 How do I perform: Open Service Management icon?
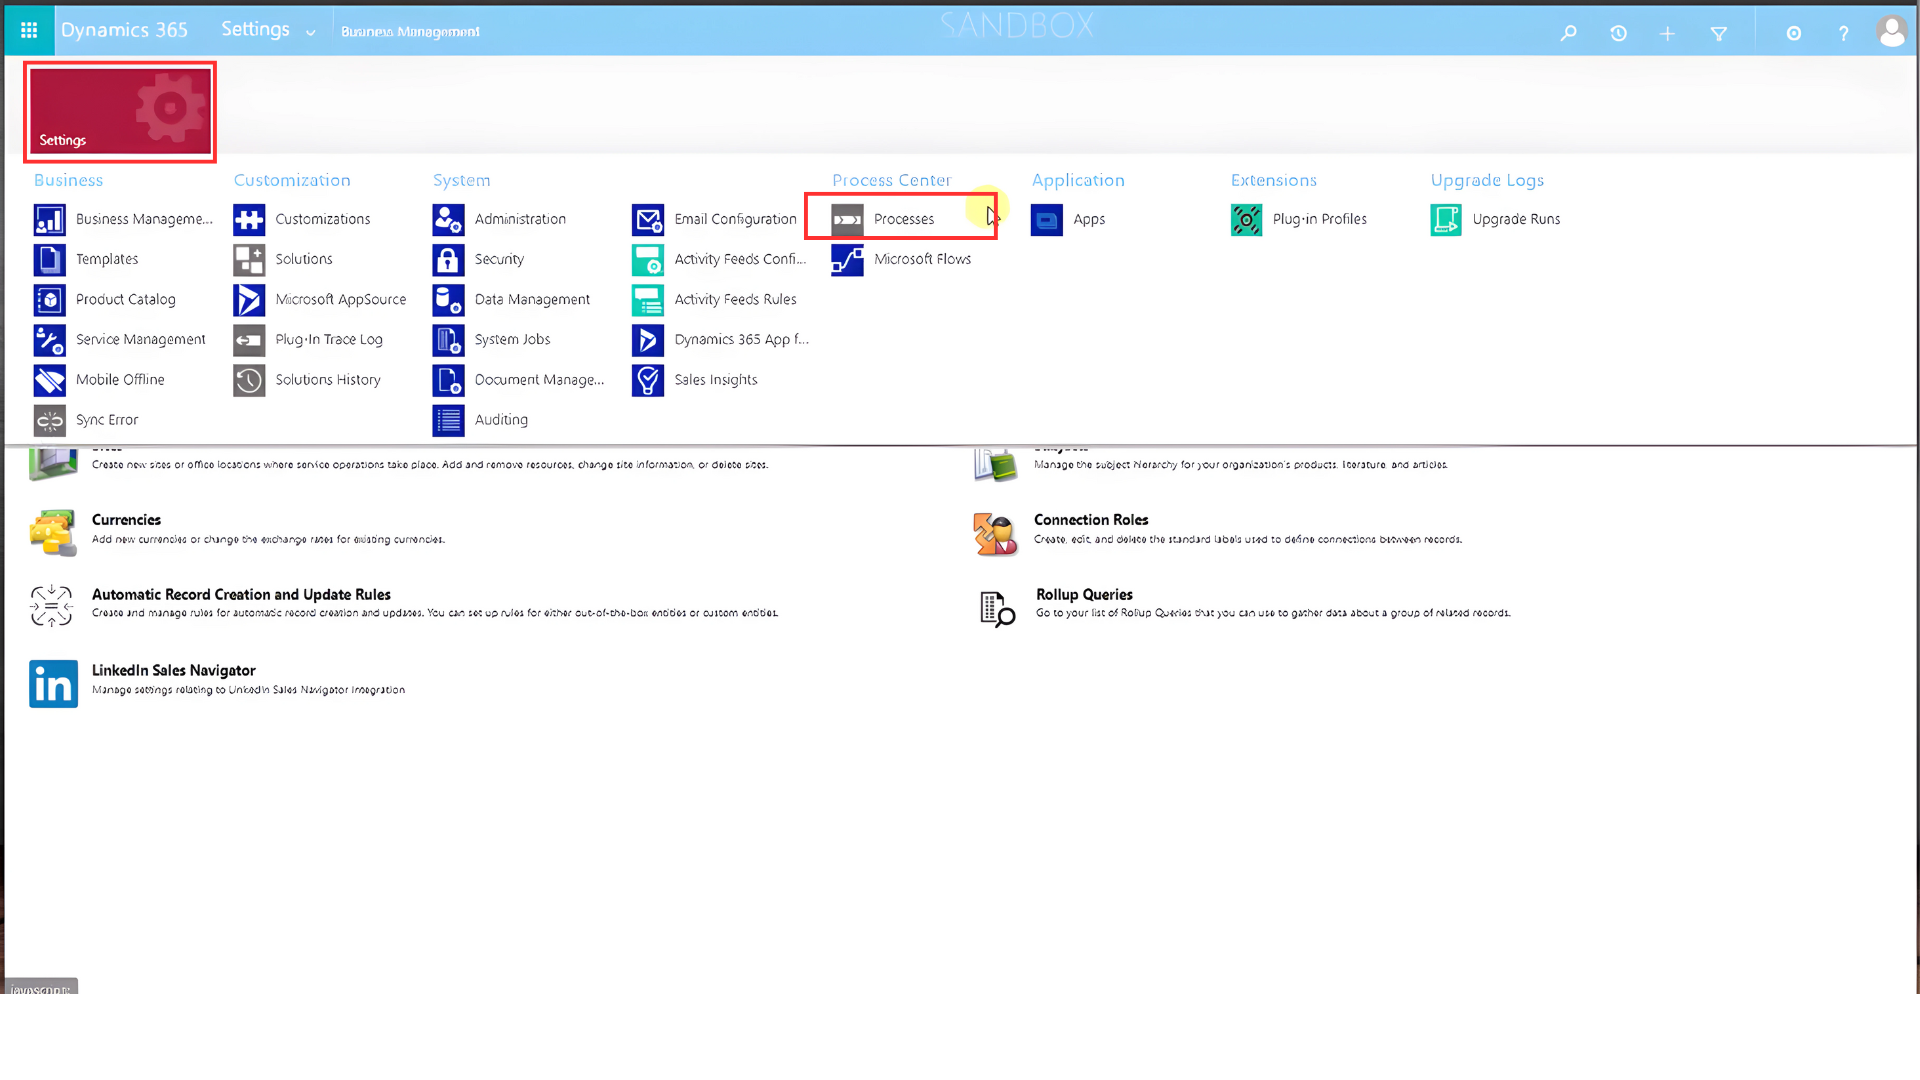tap(50, 340)
